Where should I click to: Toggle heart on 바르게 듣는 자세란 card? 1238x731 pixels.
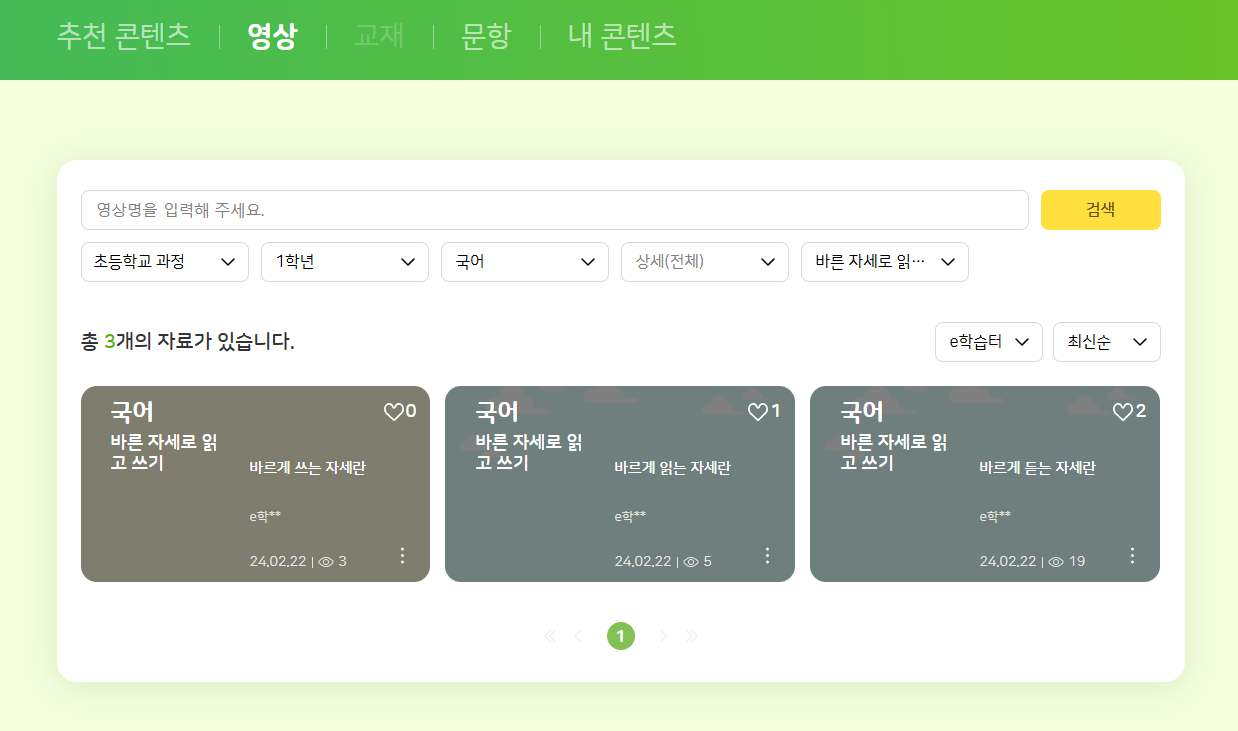point(1123,412)
